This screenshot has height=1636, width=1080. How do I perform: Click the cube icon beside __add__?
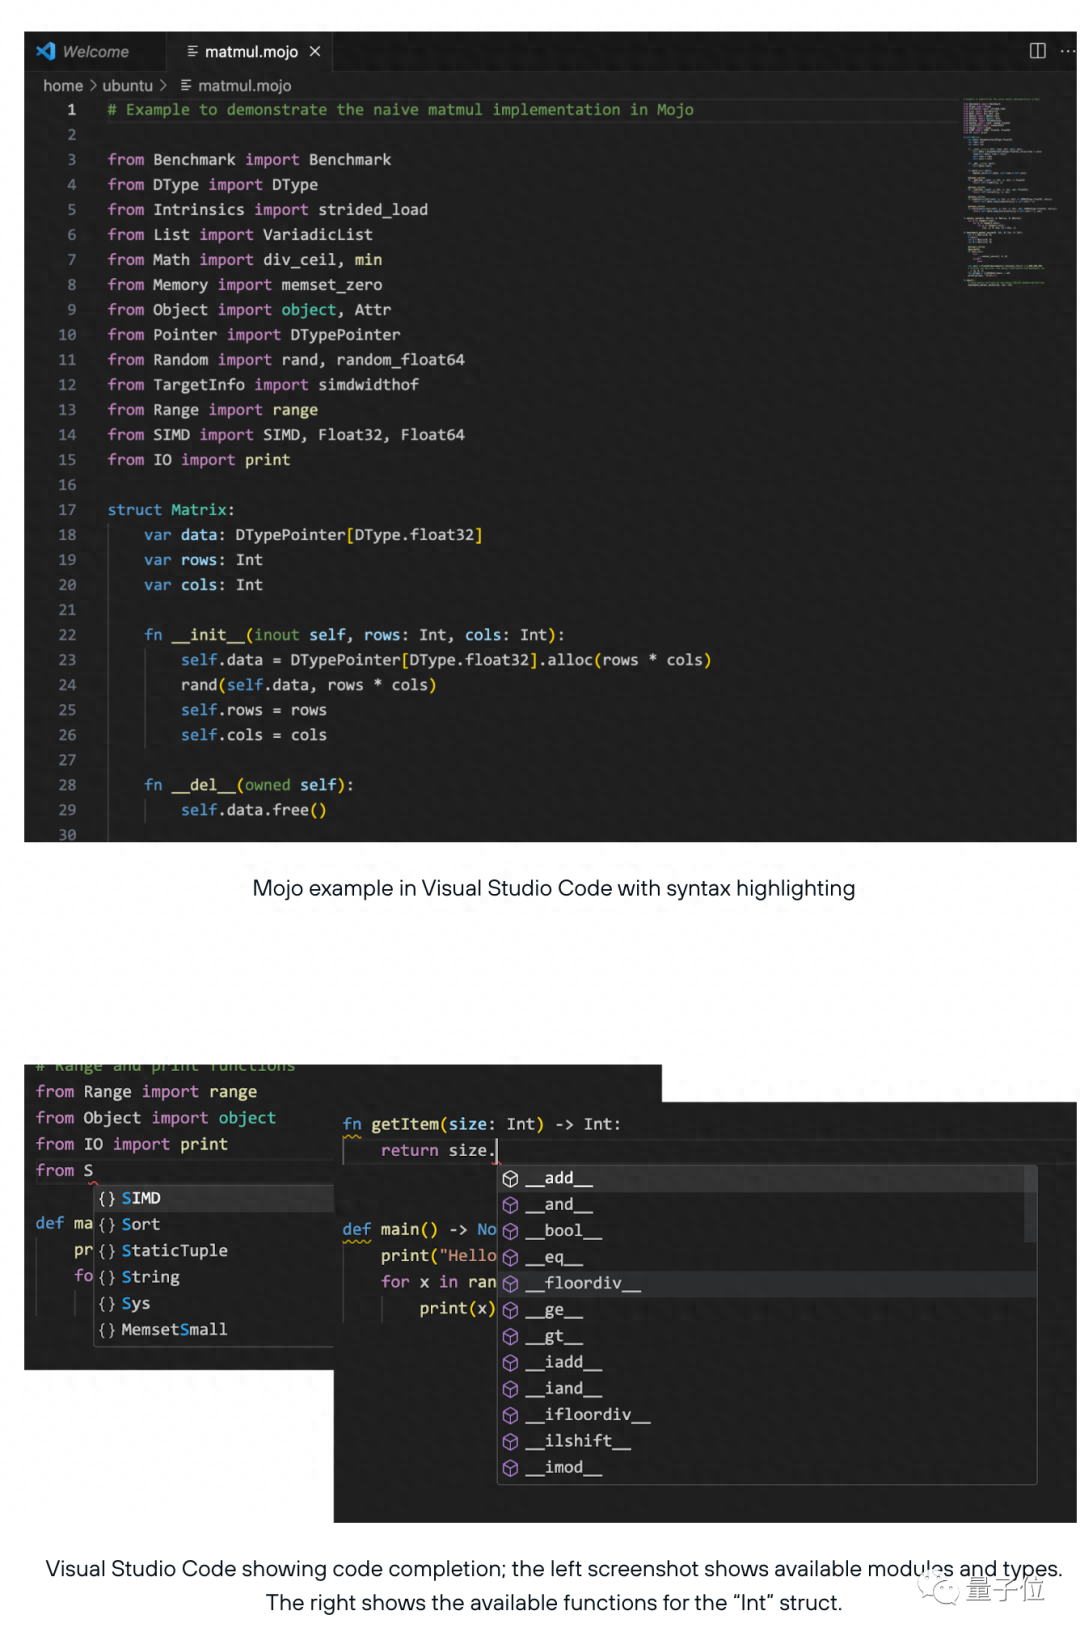[x=510, y=1179]
